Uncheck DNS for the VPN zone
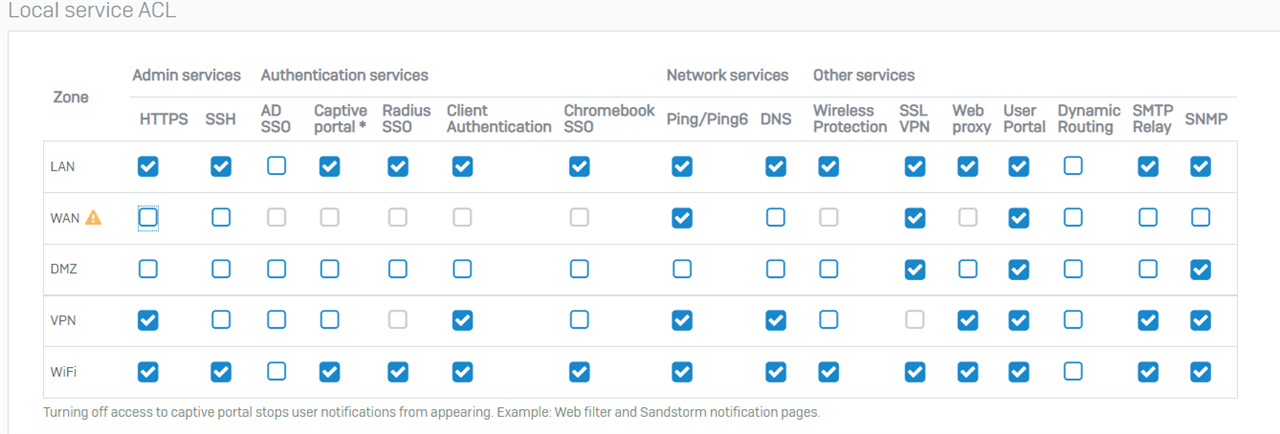This screenshot has height=434, width=1280. (x=776, y=320)
